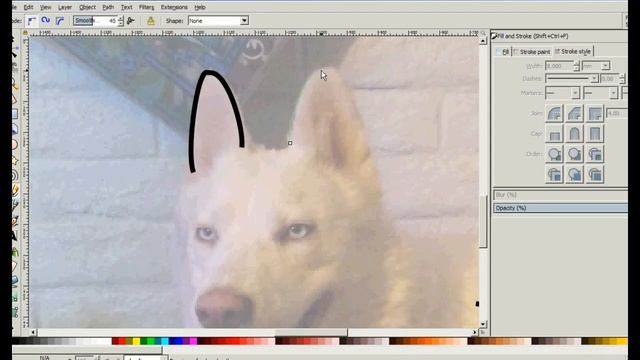Viewport: 640px width, 360px height.
Task: Choose miter join button
Action: (x=595, y=113)
